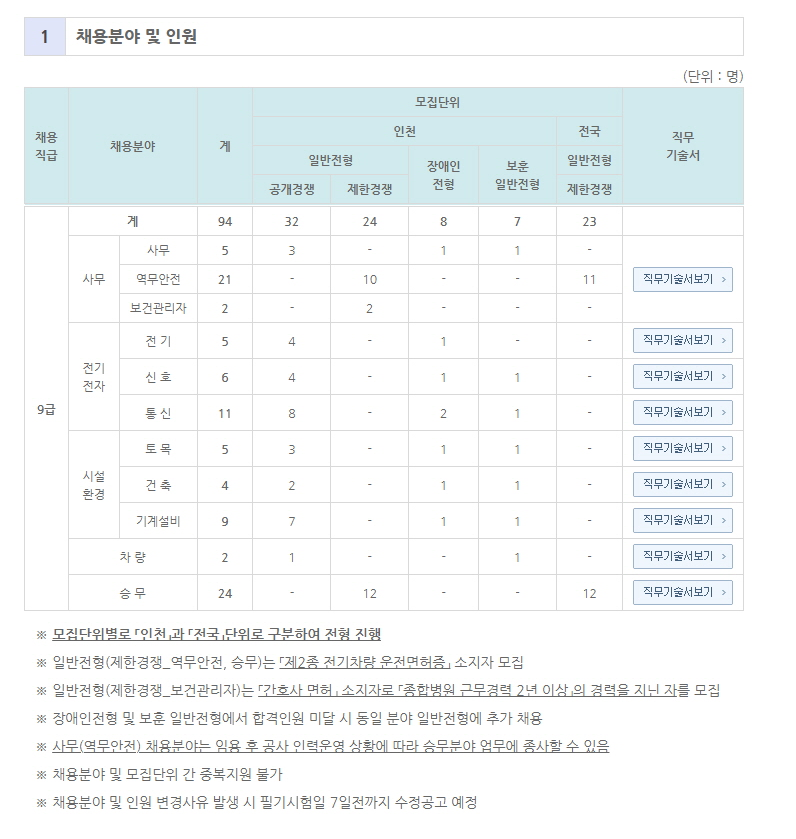Open the 직무기술서보기 button for 사무 group

click(682, 279)
